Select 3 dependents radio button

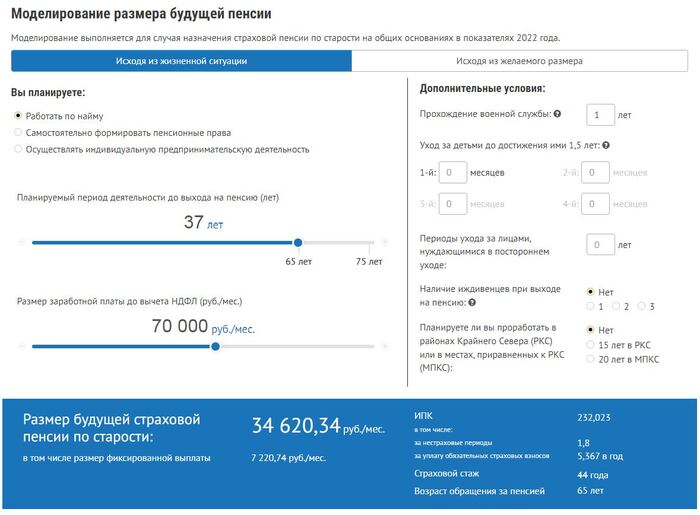click(641, 305)
